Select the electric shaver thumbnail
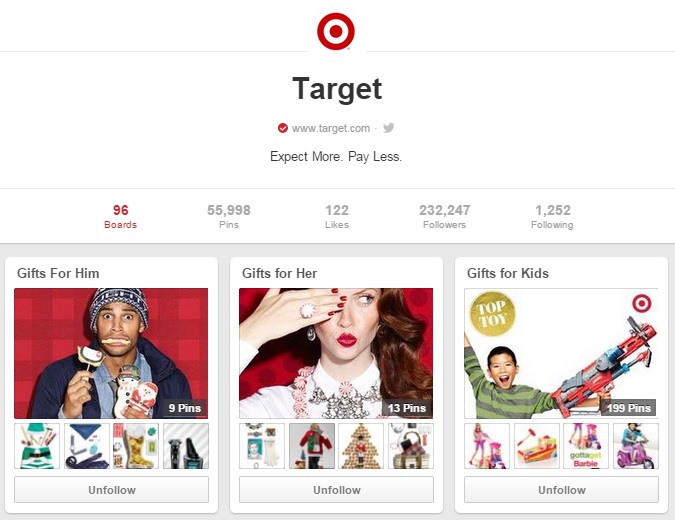The height and width of the screenshot is (520, 675). coord(186,446)
